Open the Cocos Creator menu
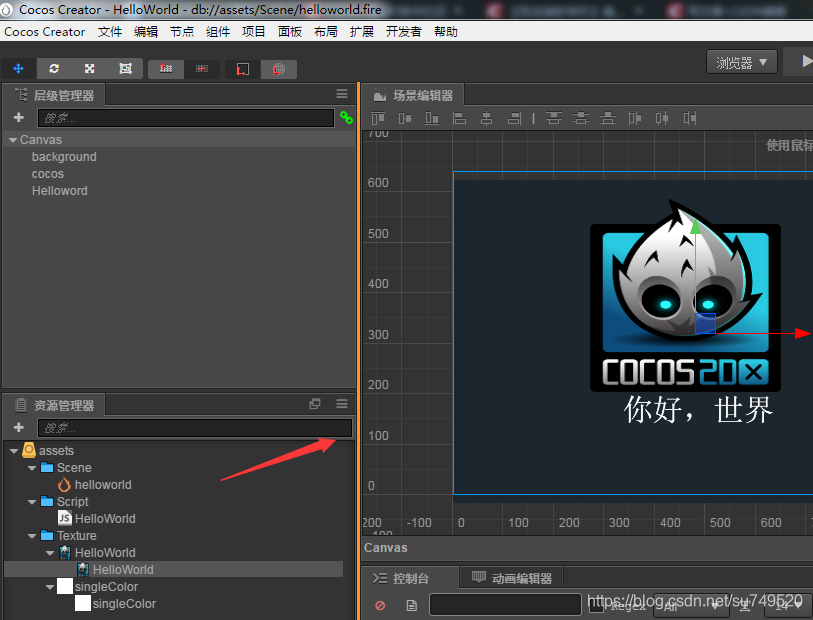This screenshot has width=813, height=620. point(45,32)
